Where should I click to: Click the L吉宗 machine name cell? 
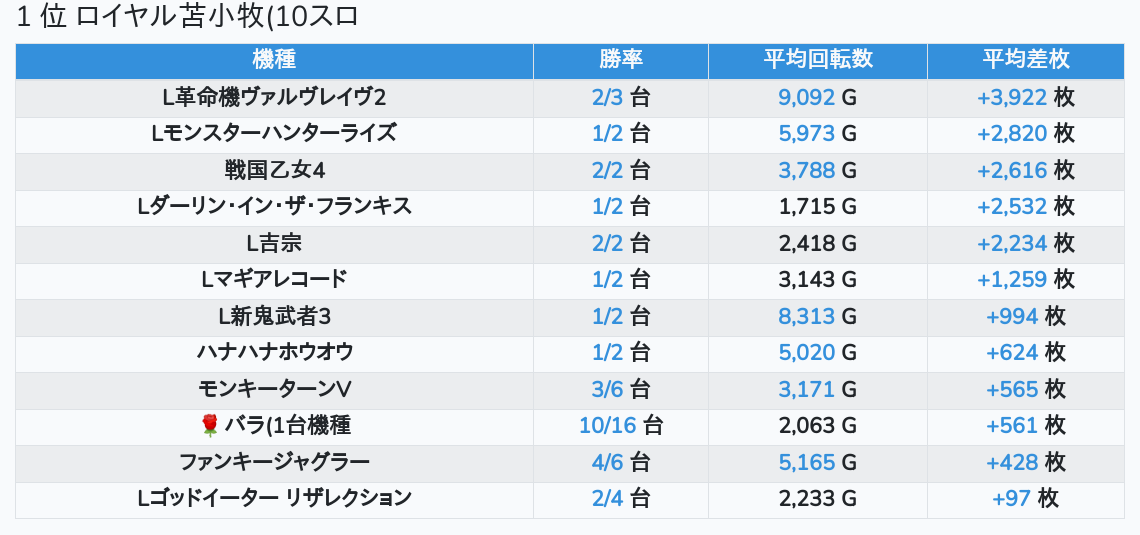274,243
